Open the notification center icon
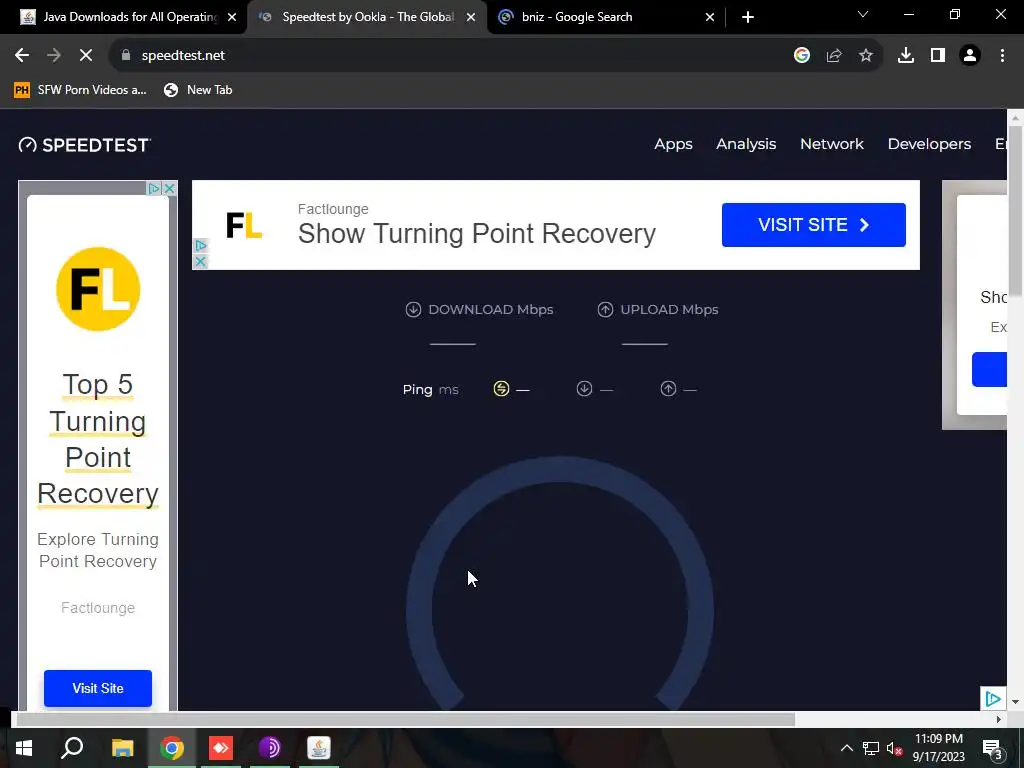Viewport: 1024px width, 768px height. (993, 749)
